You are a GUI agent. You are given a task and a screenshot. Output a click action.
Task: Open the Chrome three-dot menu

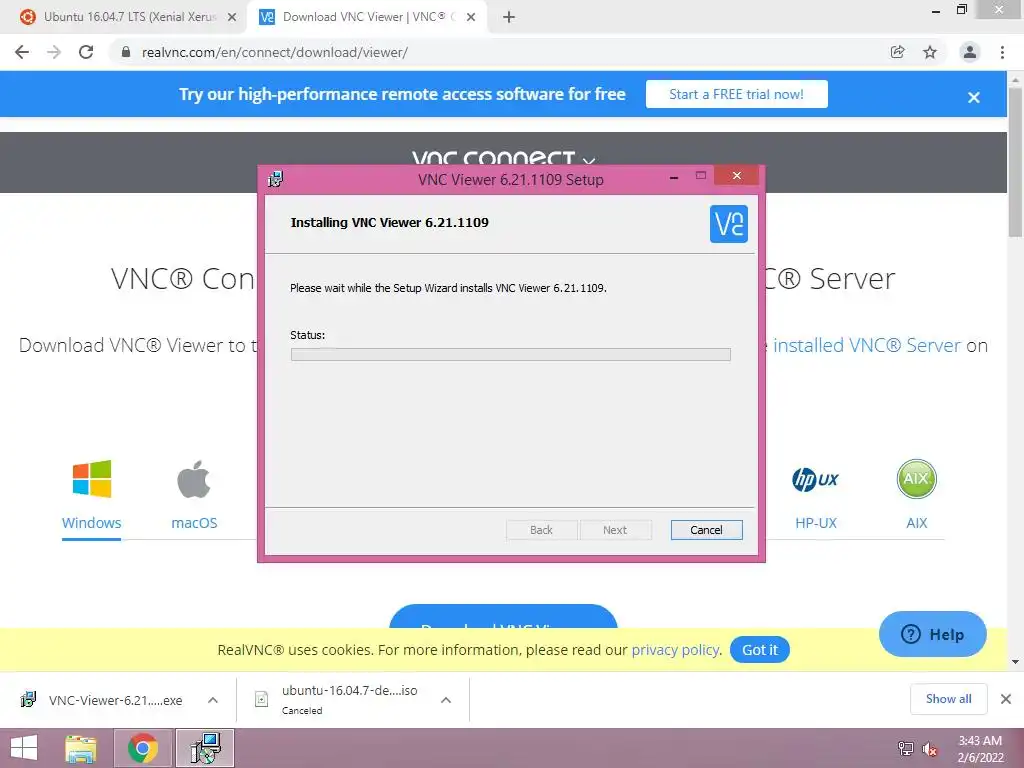pos(1002,52)
